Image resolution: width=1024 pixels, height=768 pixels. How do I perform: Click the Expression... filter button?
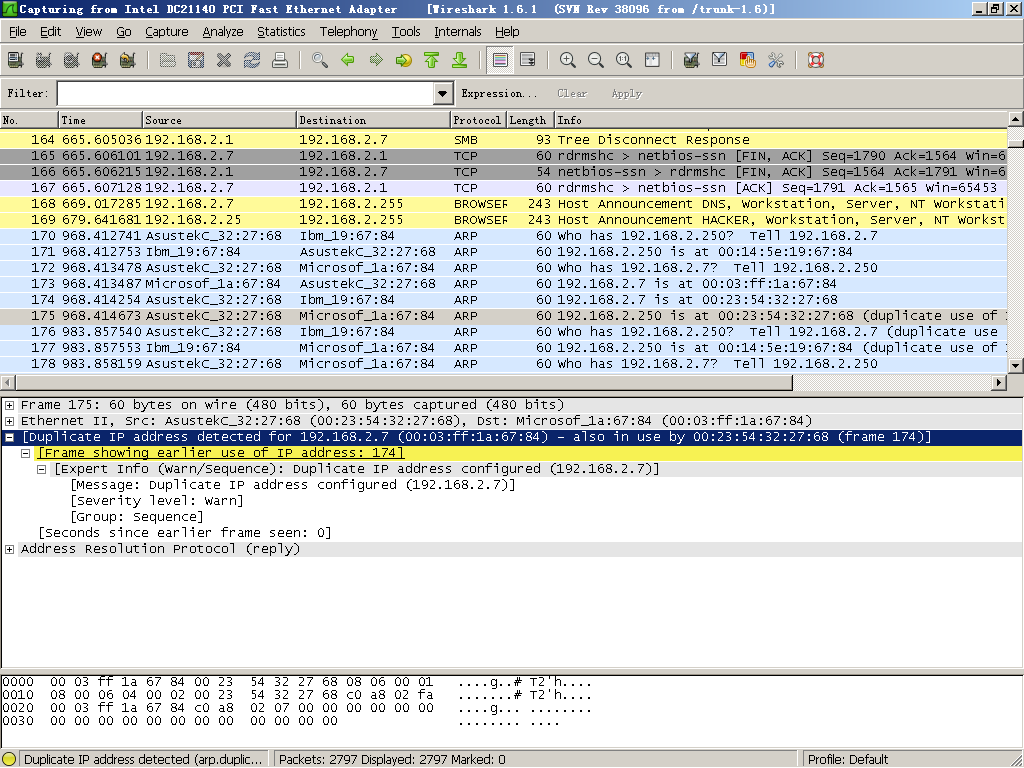pos(499,93)
